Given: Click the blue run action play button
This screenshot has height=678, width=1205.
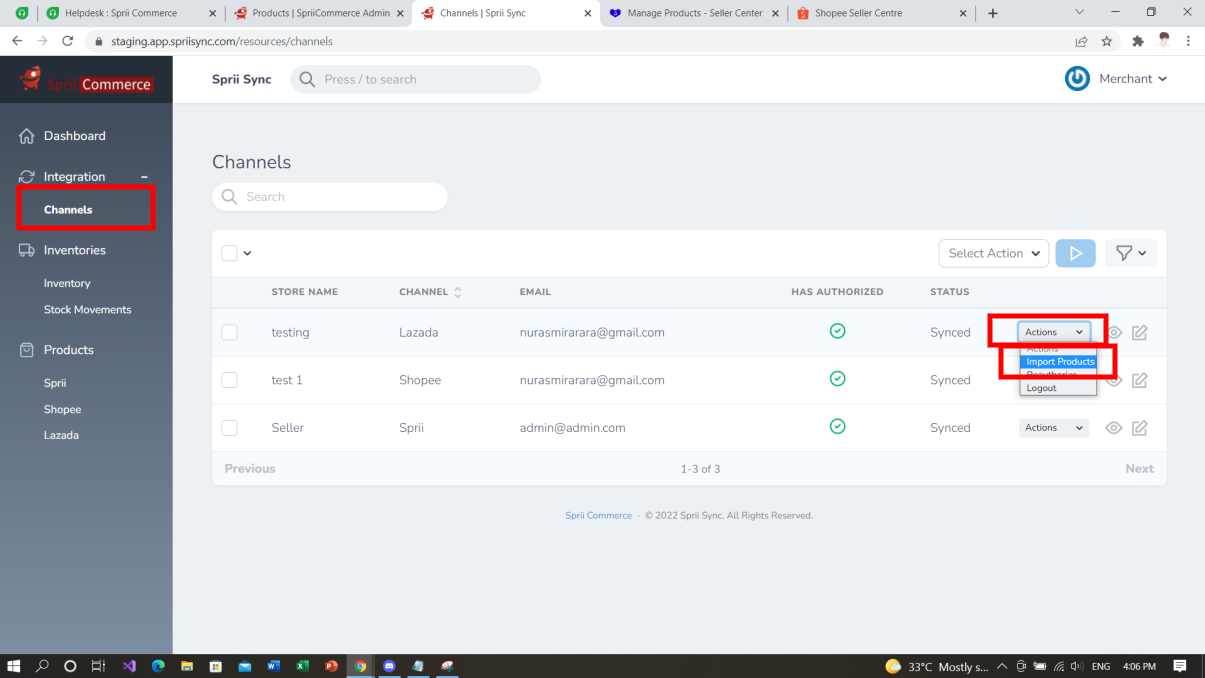Looking at the screenshot, I should (1076, 253).
